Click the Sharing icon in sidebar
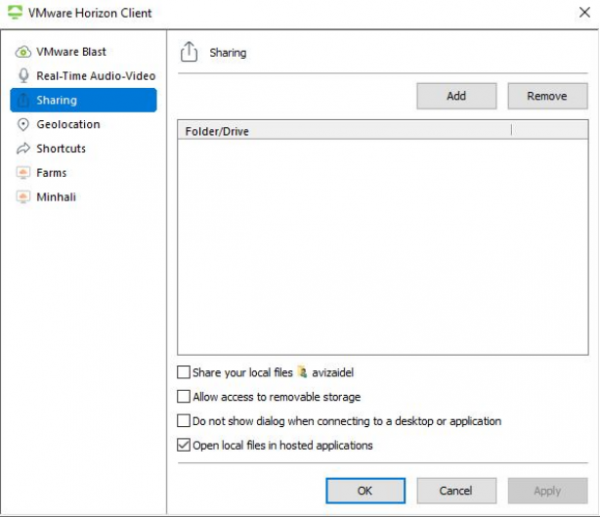 [x=24, y=100]
